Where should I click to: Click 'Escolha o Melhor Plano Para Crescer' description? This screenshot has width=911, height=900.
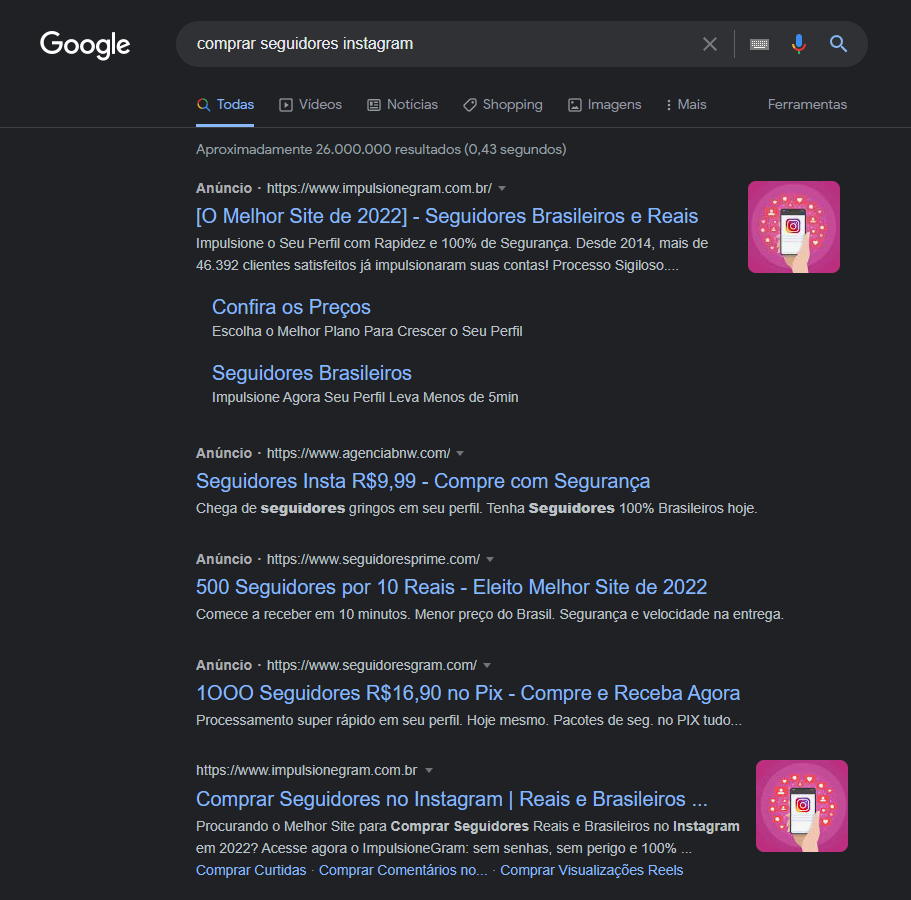[x=367, y=331]
